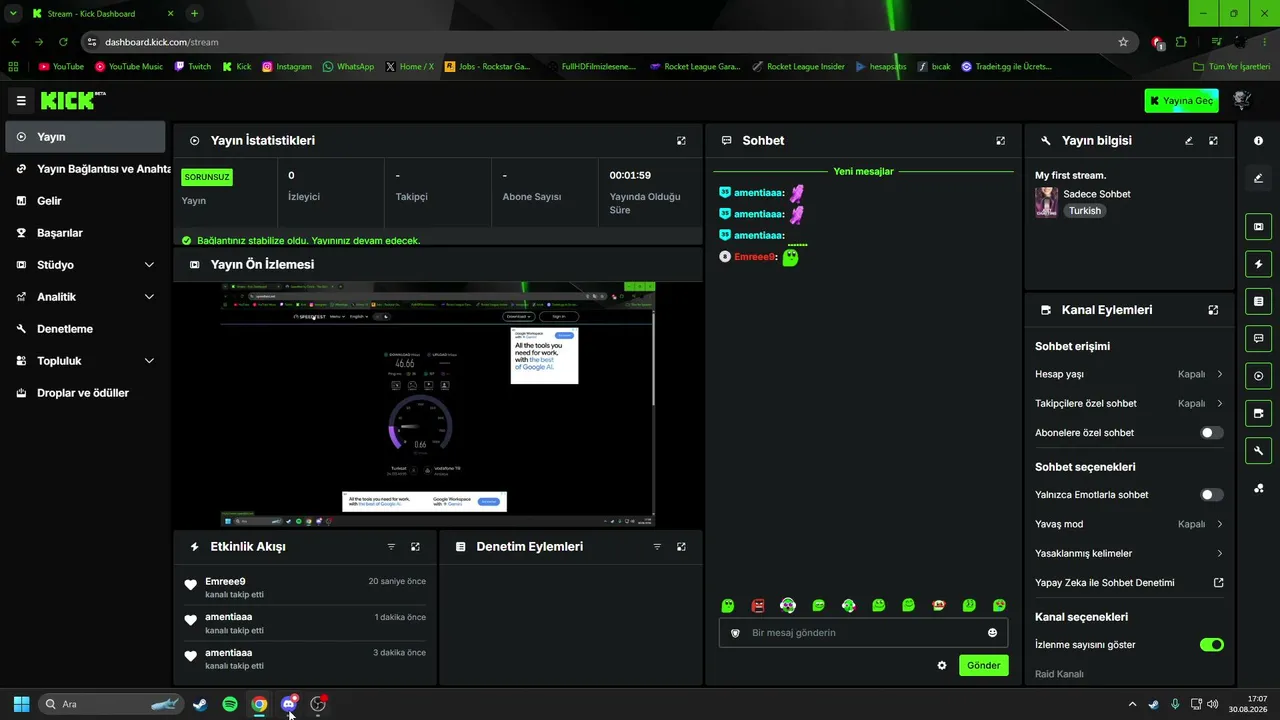Image resolution: width=1280 pixels, height=720 pixels.
Task: Open the profile avatar in the dashboard header
Action: click(1243, 100)
